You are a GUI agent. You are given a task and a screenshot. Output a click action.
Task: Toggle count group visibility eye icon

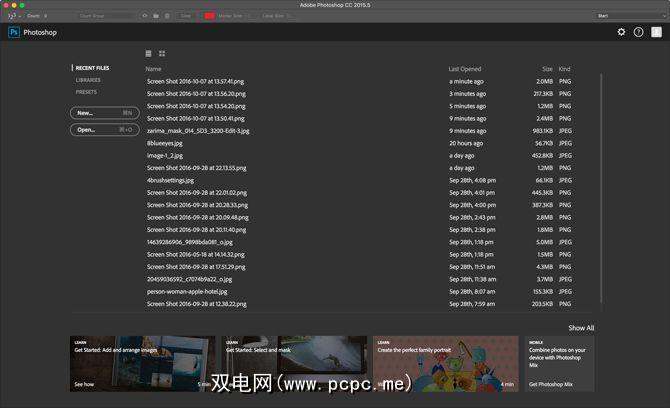click(x=145, y=16)
